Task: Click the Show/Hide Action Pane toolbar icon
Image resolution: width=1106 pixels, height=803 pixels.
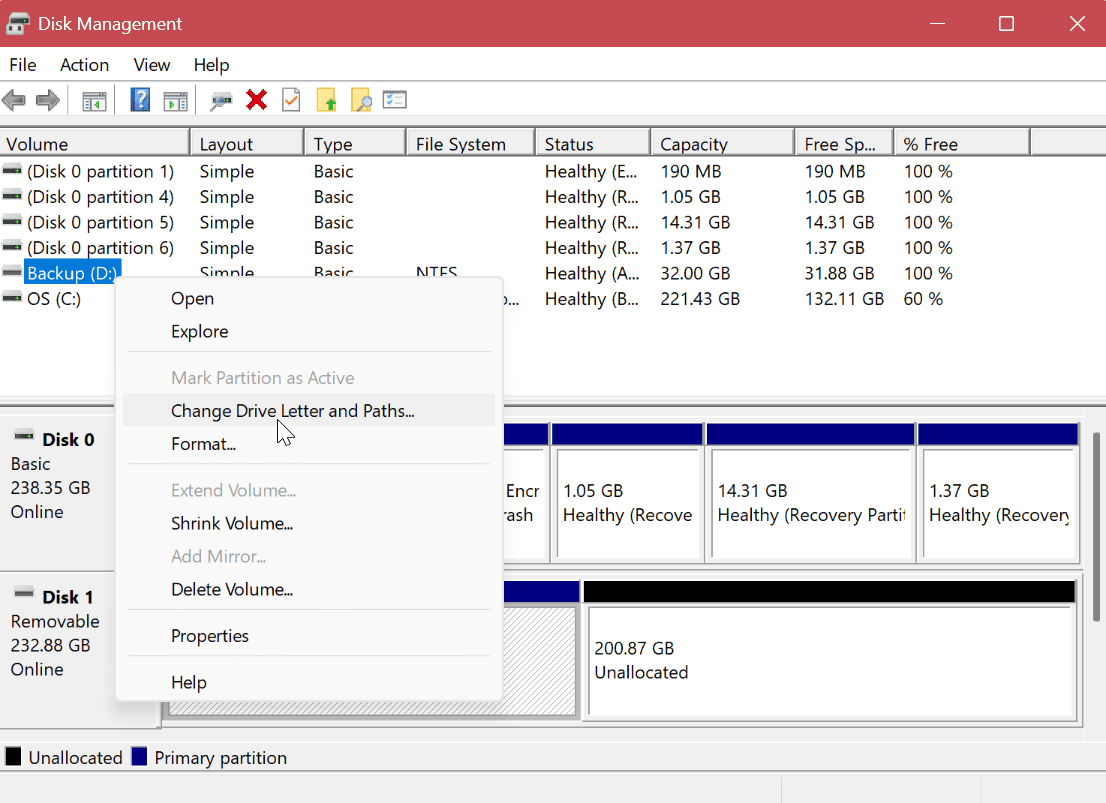Action: (x=175, y=100)
